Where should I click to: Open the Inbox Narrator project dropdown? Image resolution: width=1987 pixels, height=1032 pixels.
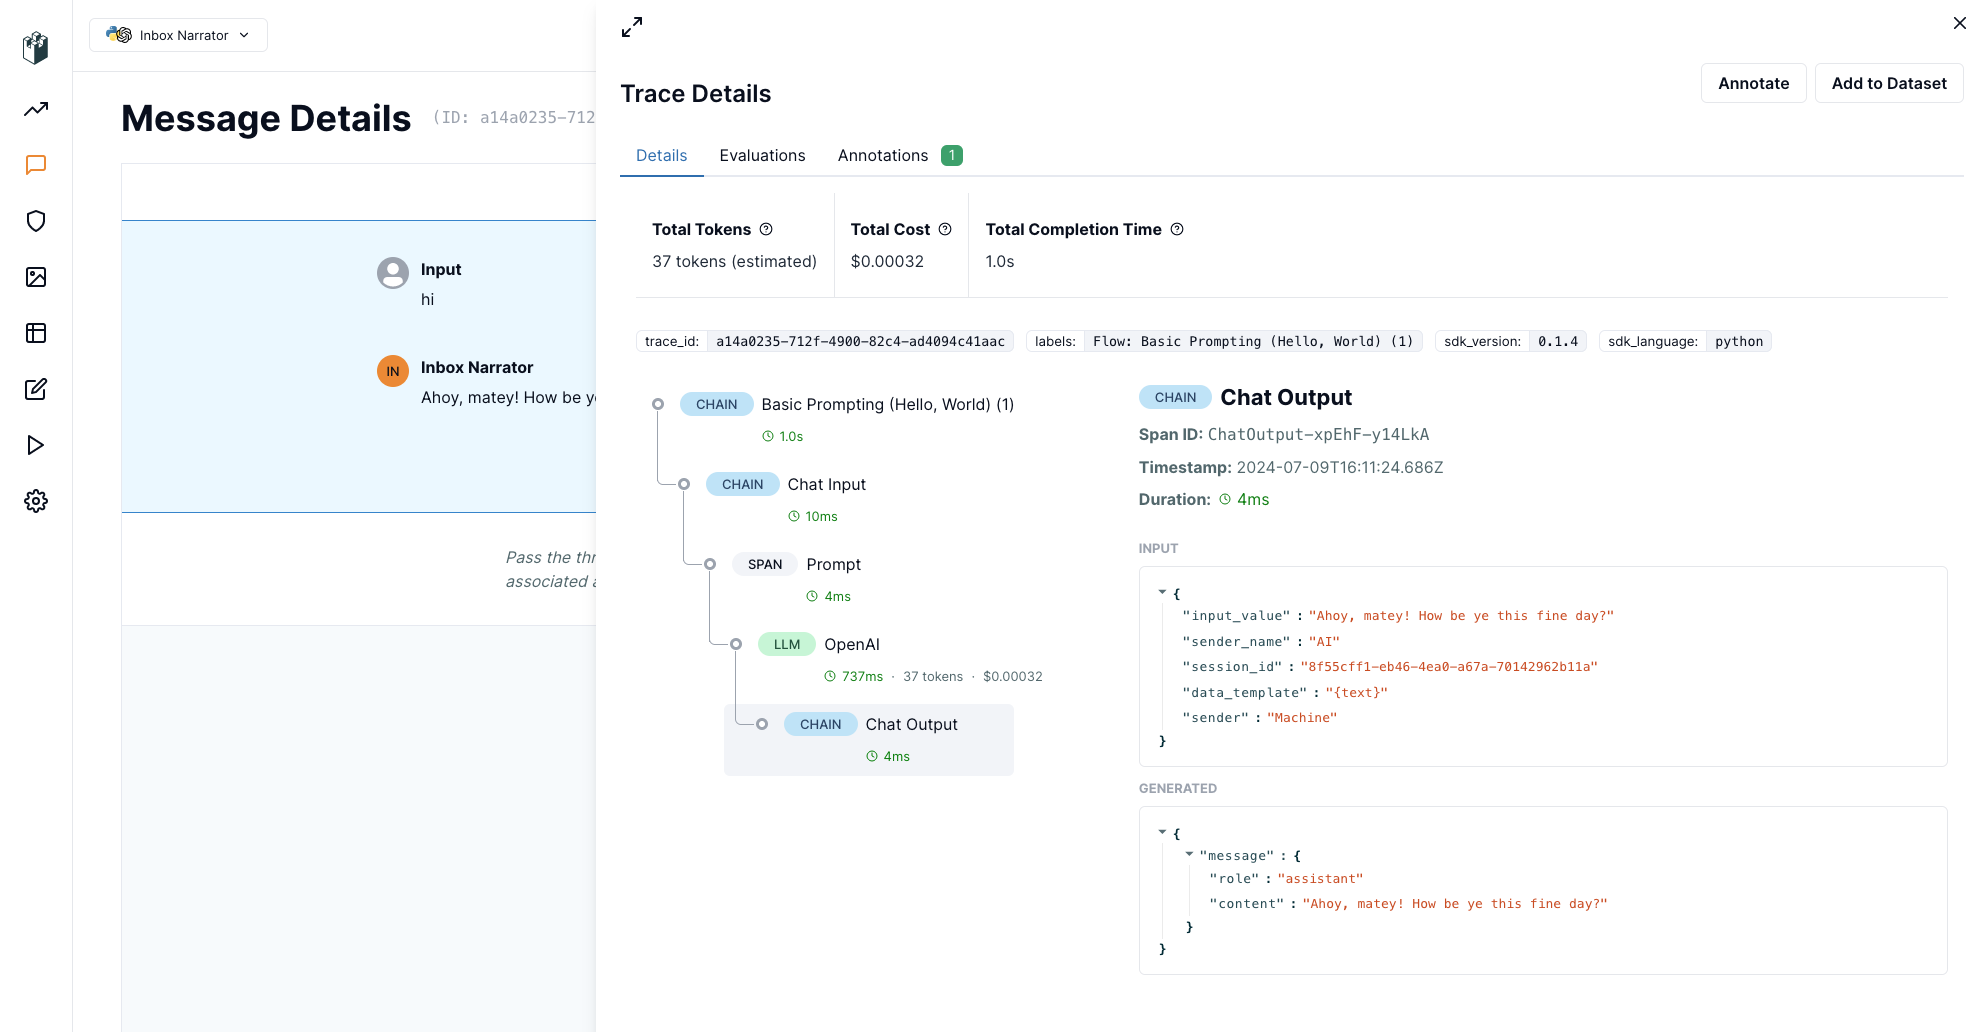tap(178, 35)
